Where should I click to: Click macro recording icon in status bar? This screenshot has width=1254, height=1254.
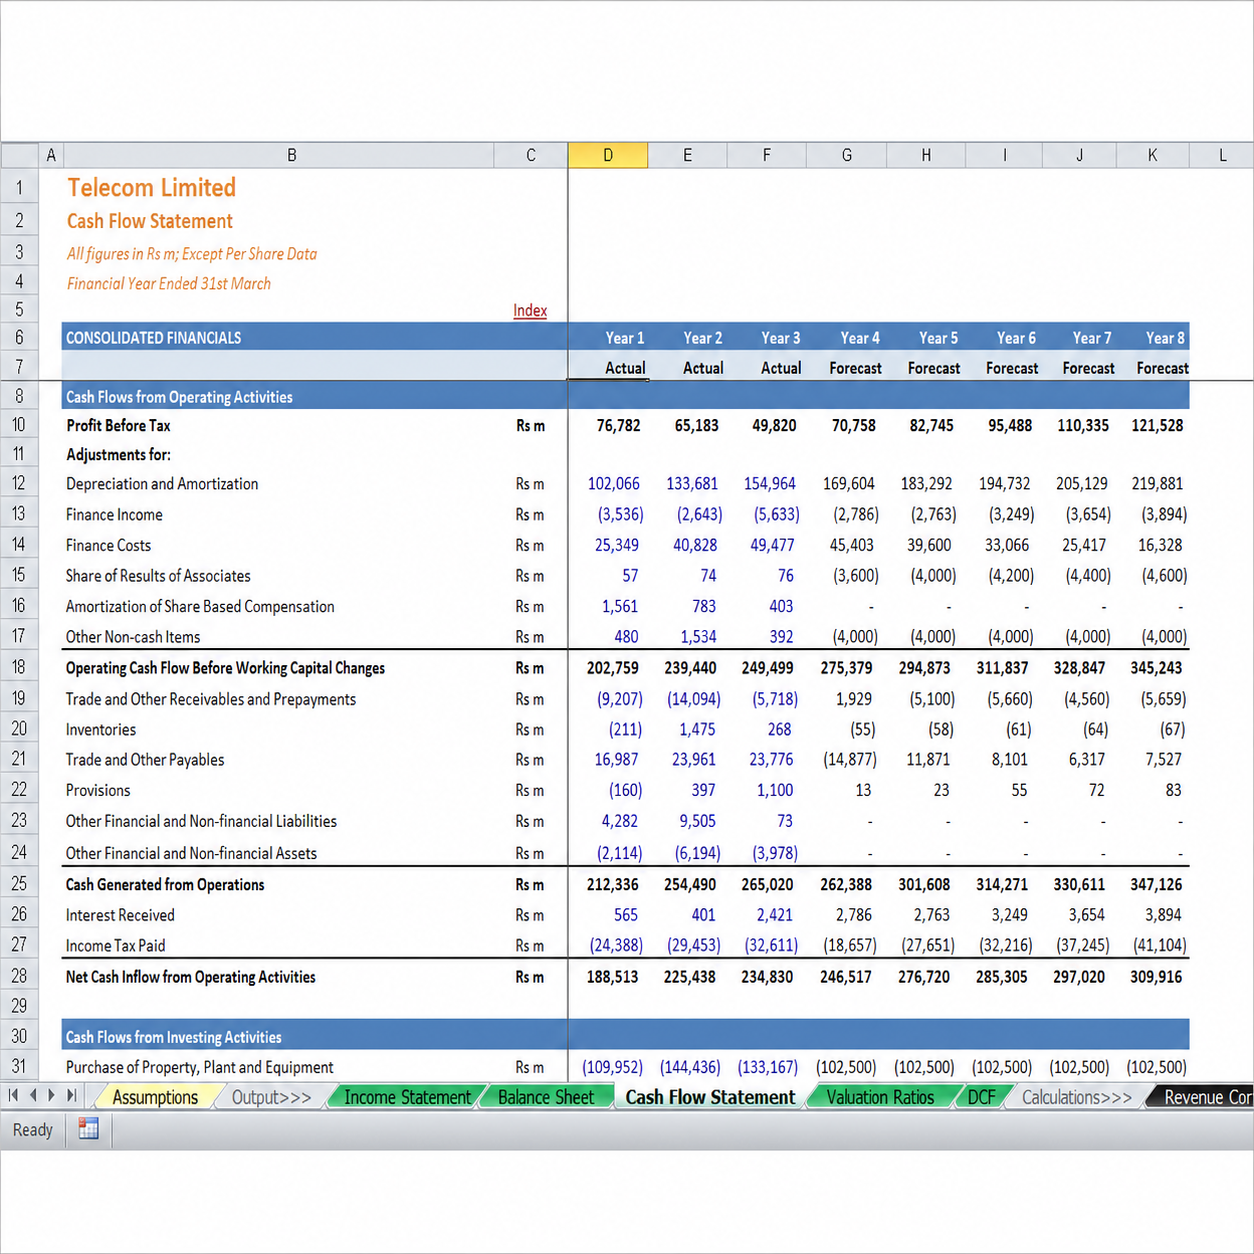coord(88,1129)
